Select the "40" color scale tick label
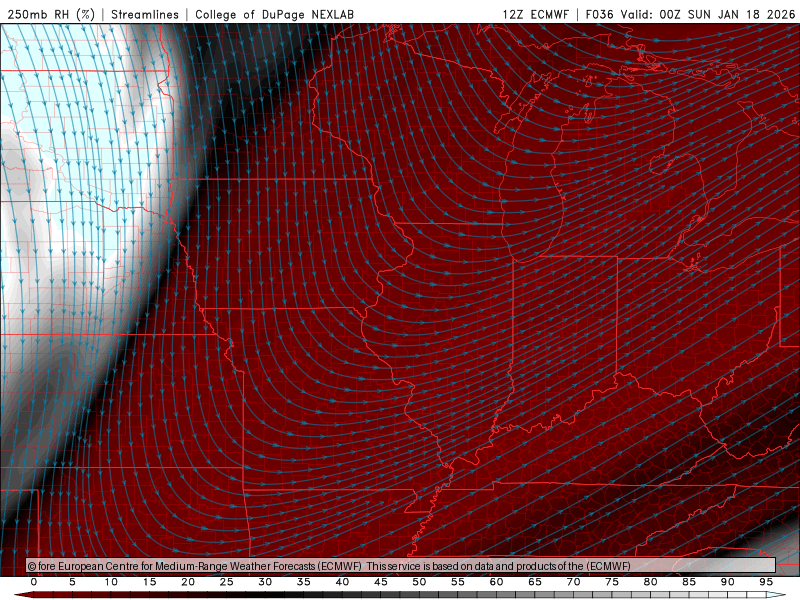The image size is (800, 600). (342, 582)
